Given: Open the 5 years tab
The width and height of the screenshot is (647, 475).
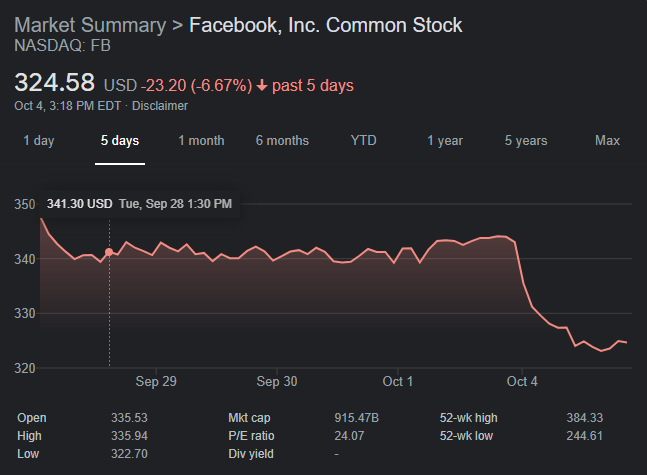Looking at the screenshot, I should 526,141.
